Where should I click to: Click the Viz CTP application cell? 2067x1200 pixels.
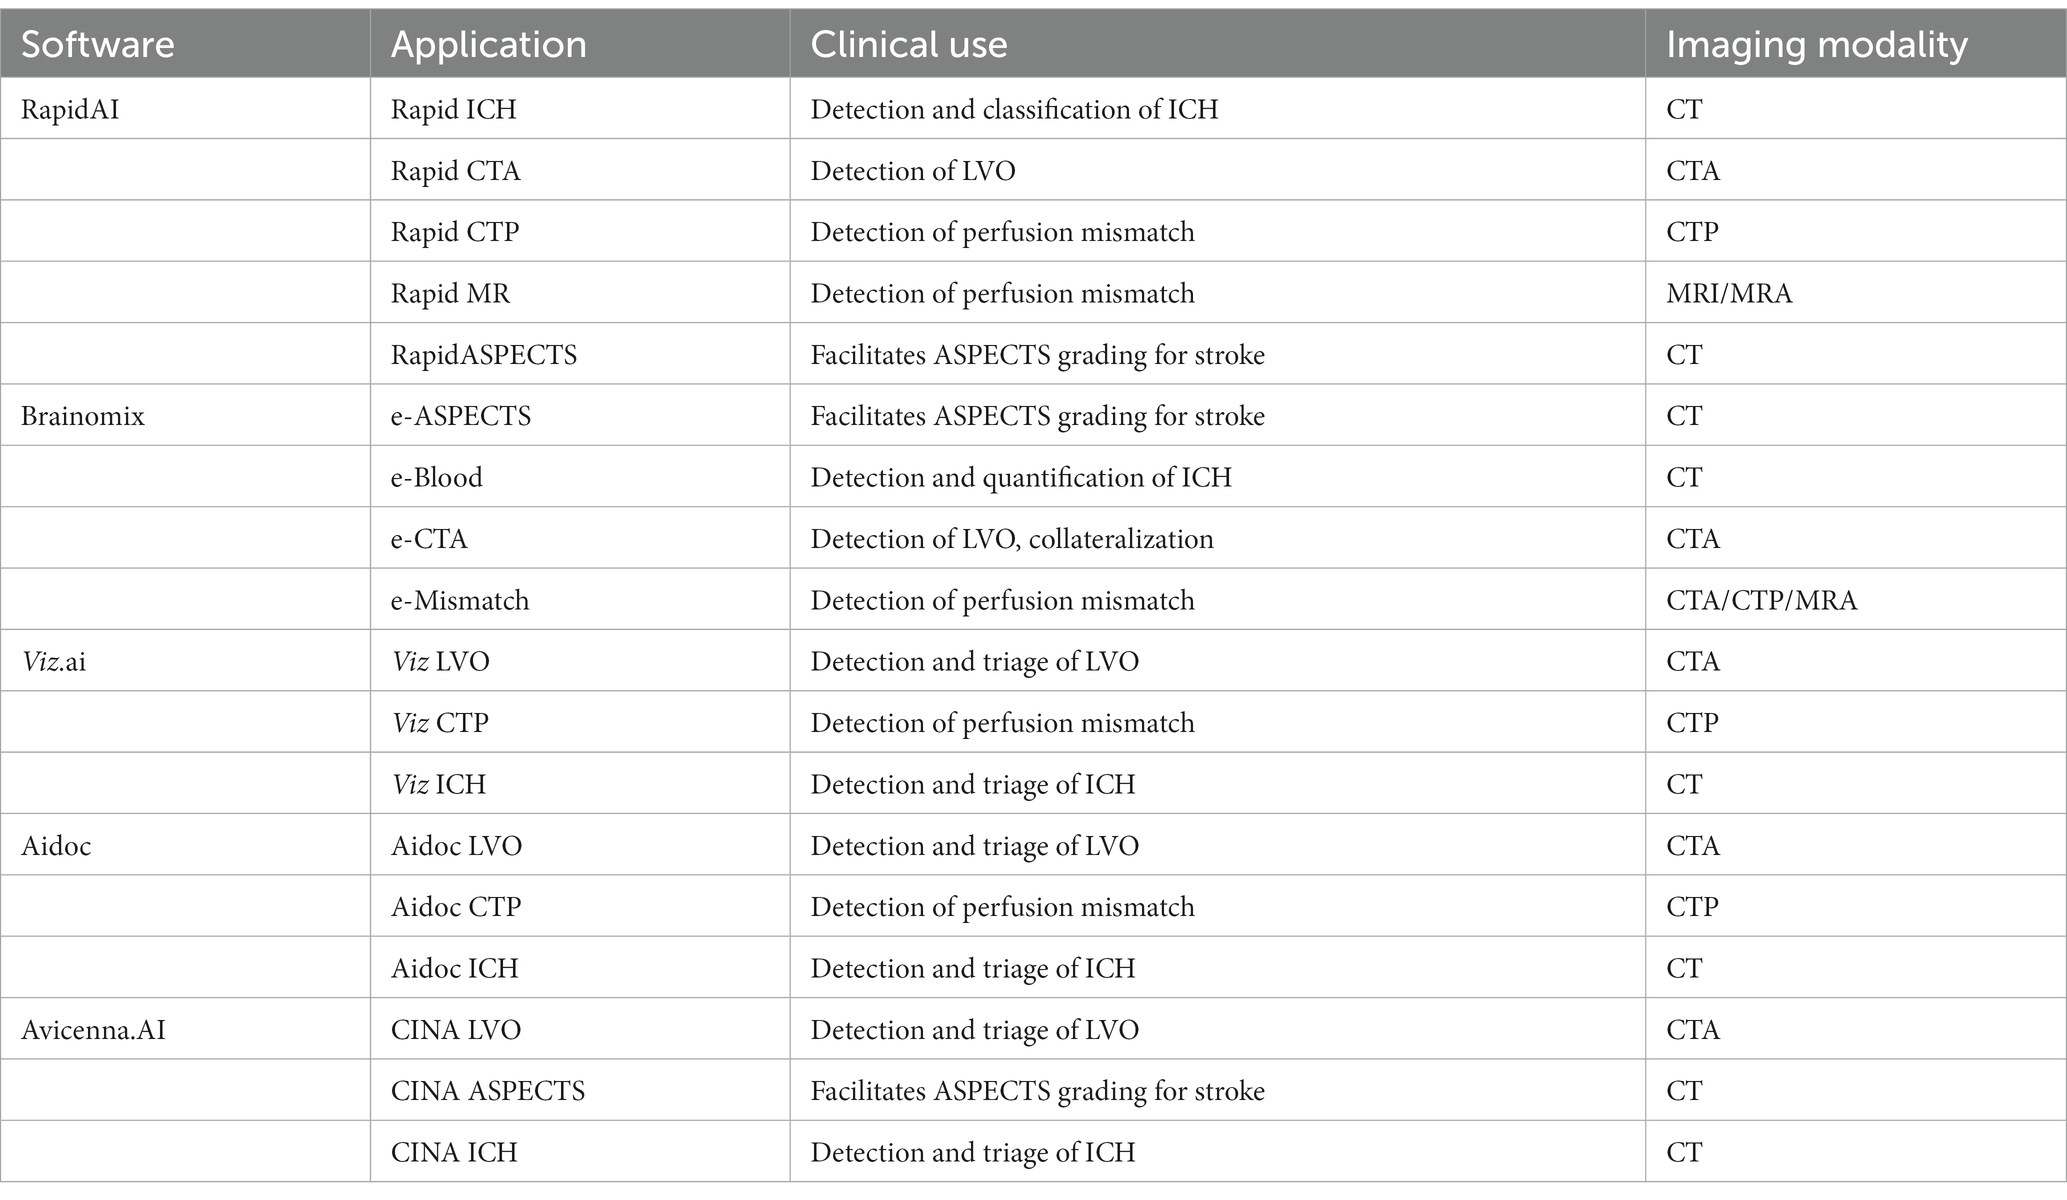coord(580,722)
